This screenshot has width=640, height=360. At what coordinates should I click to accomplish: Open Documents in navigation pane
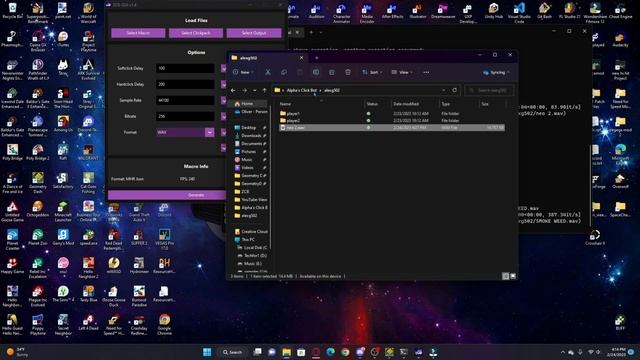251,144
